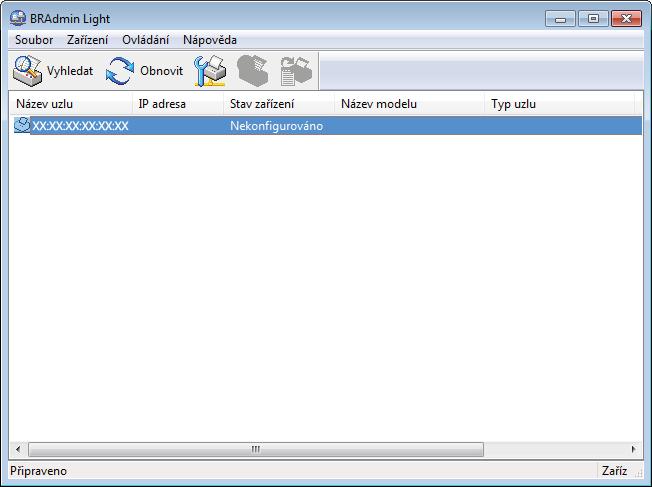Click the Nekonfigurováno status cell
The width and height of the screenshot is (652, 487).
click(x=277, y=126)
